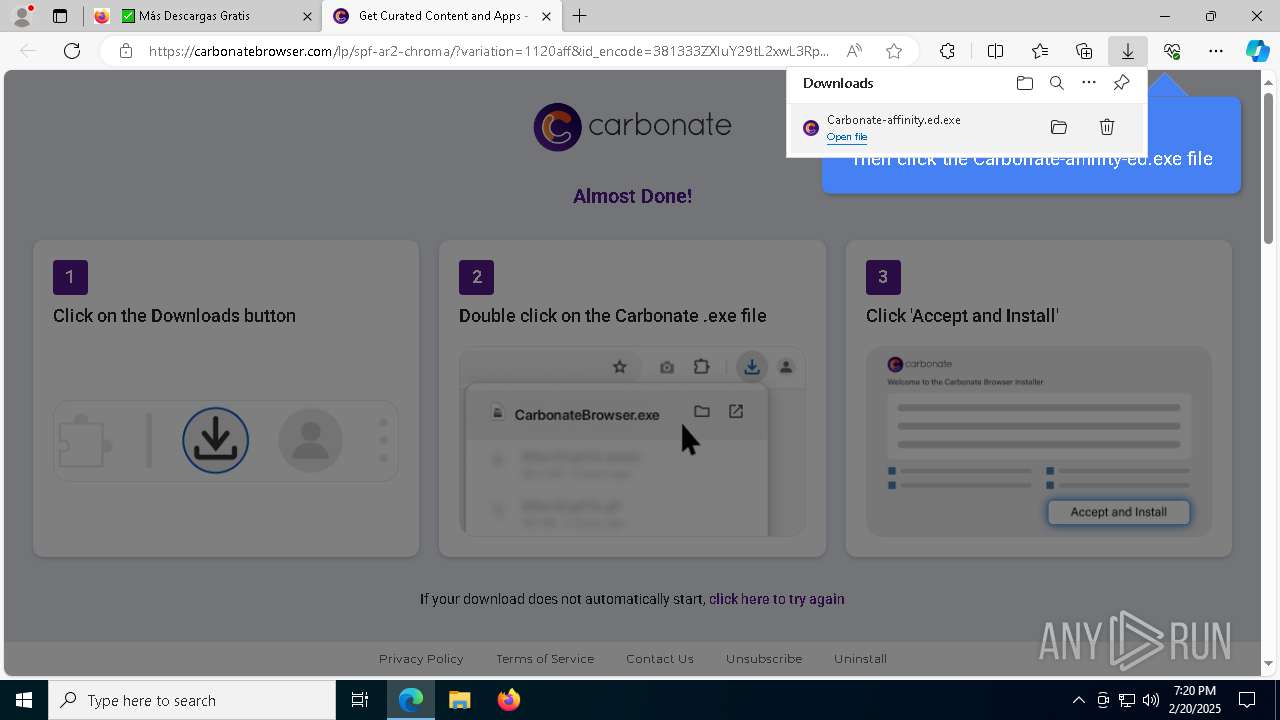Open a new browser tab
Screen dimensions: 1280x720
coord(580,16)
